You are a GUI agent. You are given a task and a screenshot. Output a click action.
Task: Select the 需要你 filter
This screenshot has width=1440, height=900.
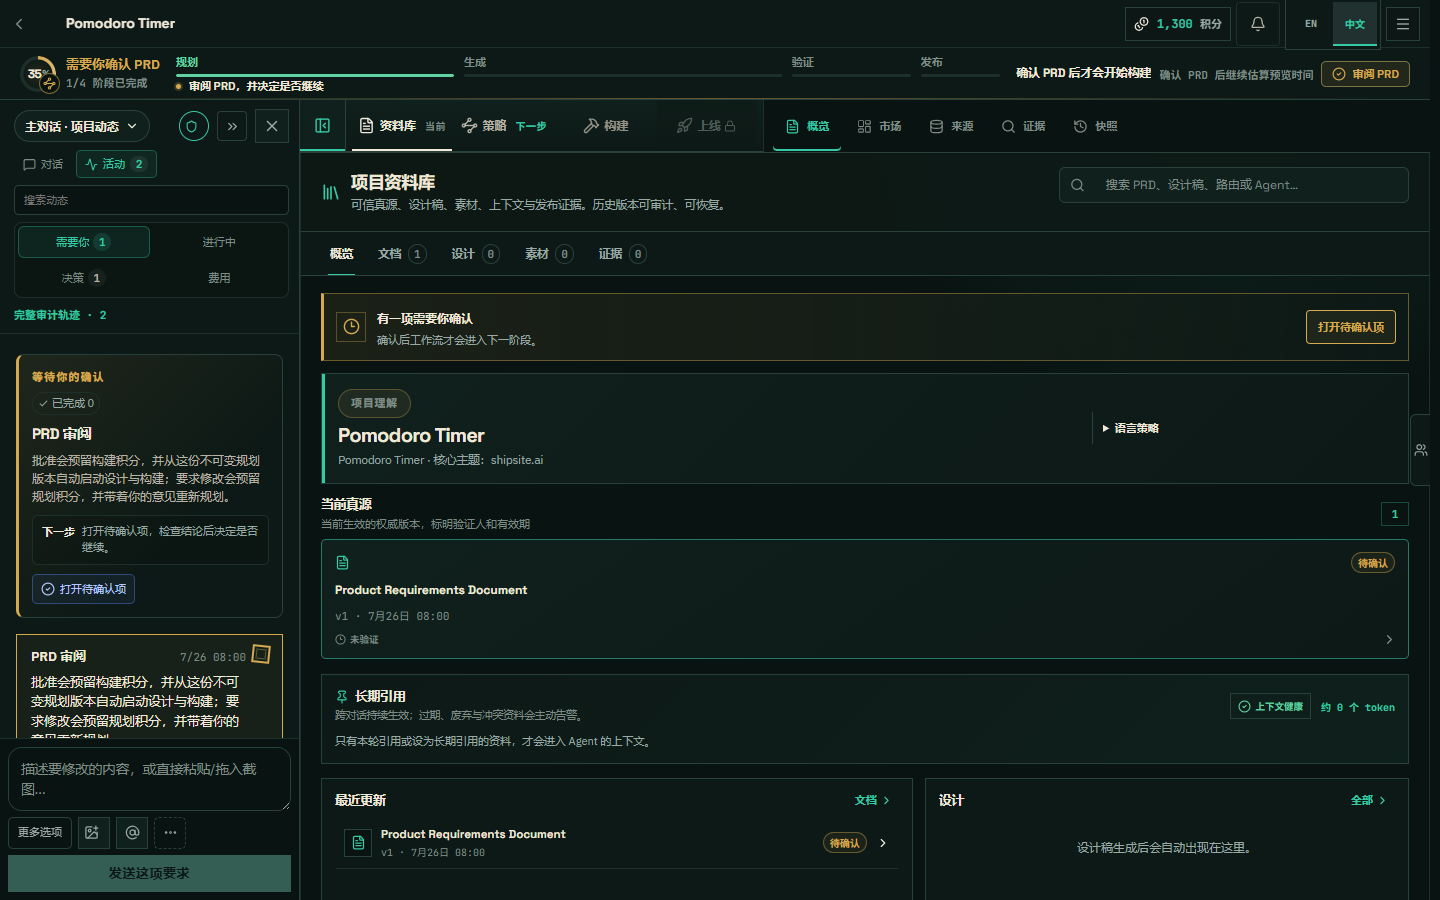[x=83, y=242]
